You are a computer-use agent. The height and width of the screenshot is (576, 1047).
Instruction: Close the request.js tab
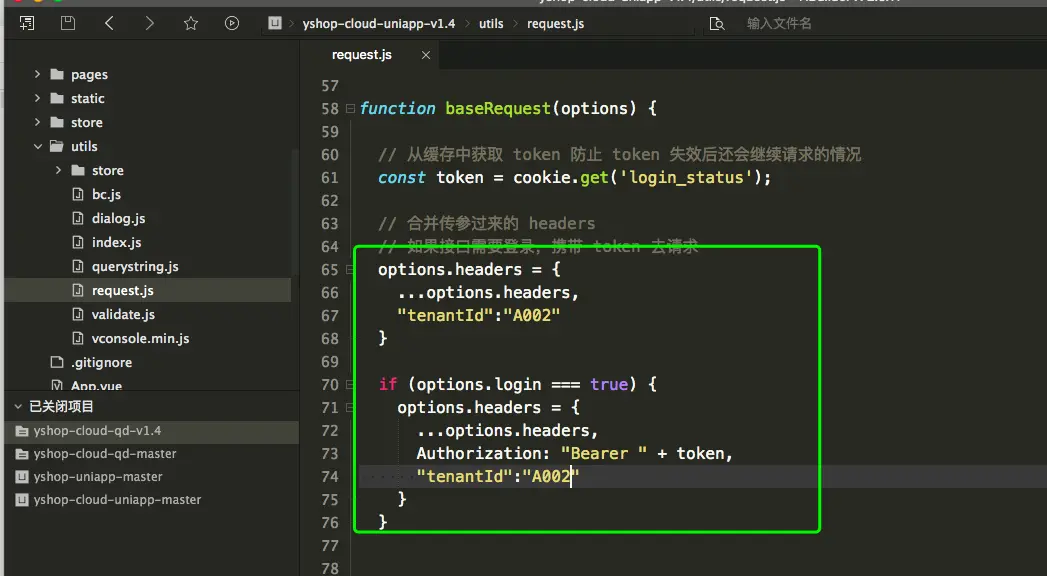[x=426, y=55]
